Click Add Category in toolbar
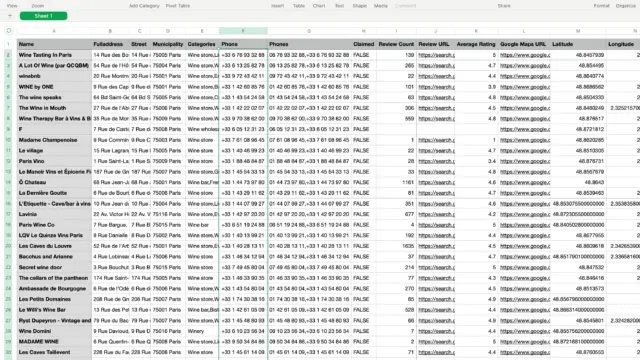Viewport: 640px width, 360px height. click(144, 6)
